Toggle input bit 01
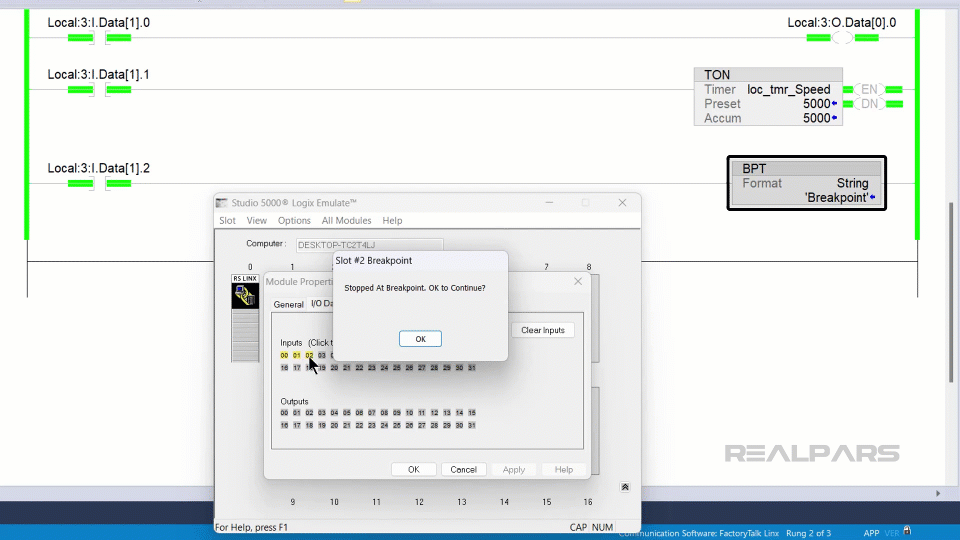960x540 pixels. tap(296, 355)
